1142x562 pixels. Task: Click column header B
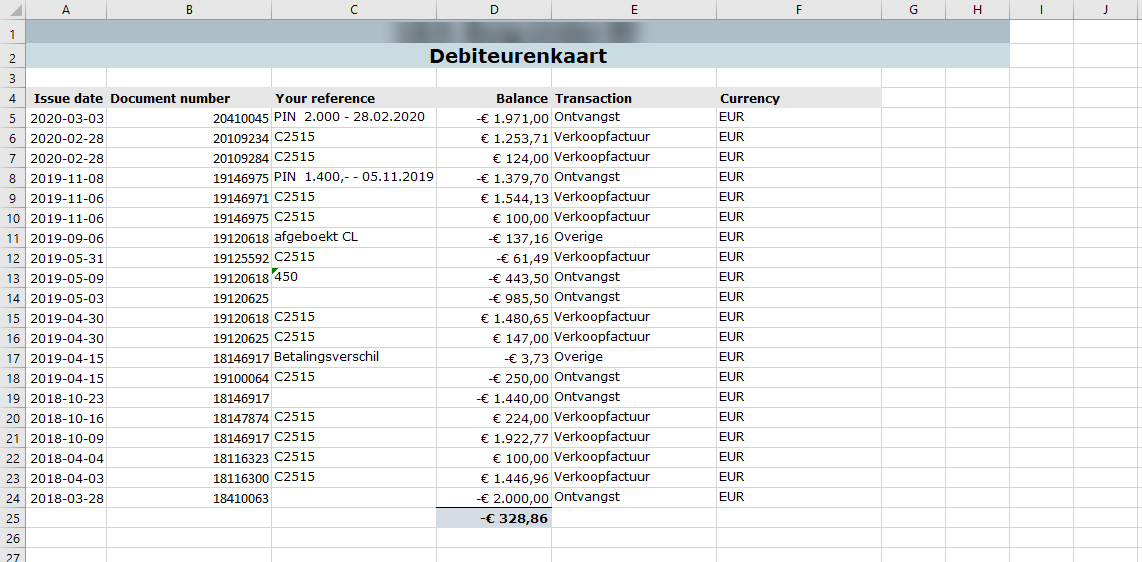(x=189, y=9)
